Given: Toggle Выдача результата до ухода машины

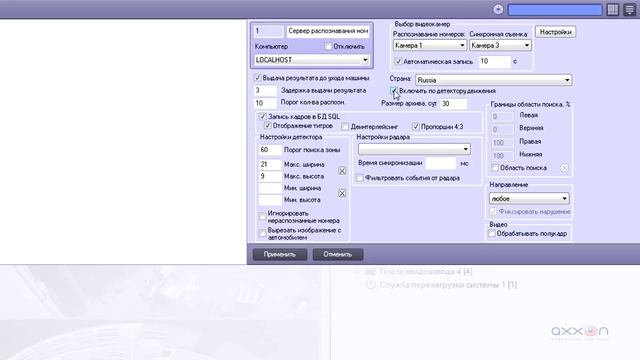Looking at the screenshot, I should pyautogui.click(x=258, y=78).
